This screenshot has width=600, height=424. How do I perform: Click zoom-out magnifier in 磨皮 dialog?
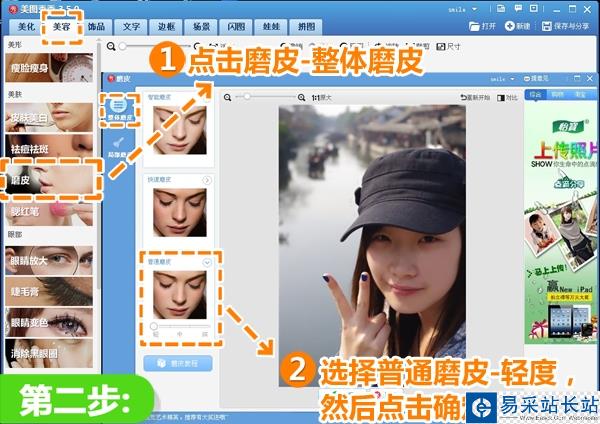(227, 98)
